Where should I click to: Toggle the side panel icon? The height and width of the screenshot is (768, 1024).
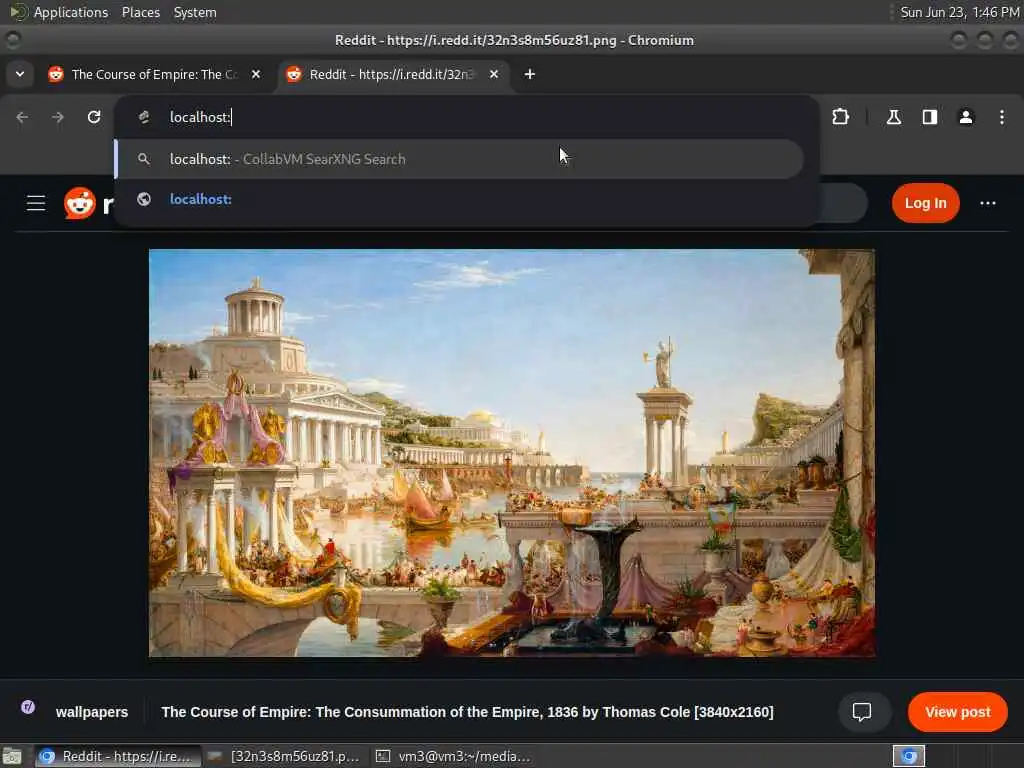(929, 117)
